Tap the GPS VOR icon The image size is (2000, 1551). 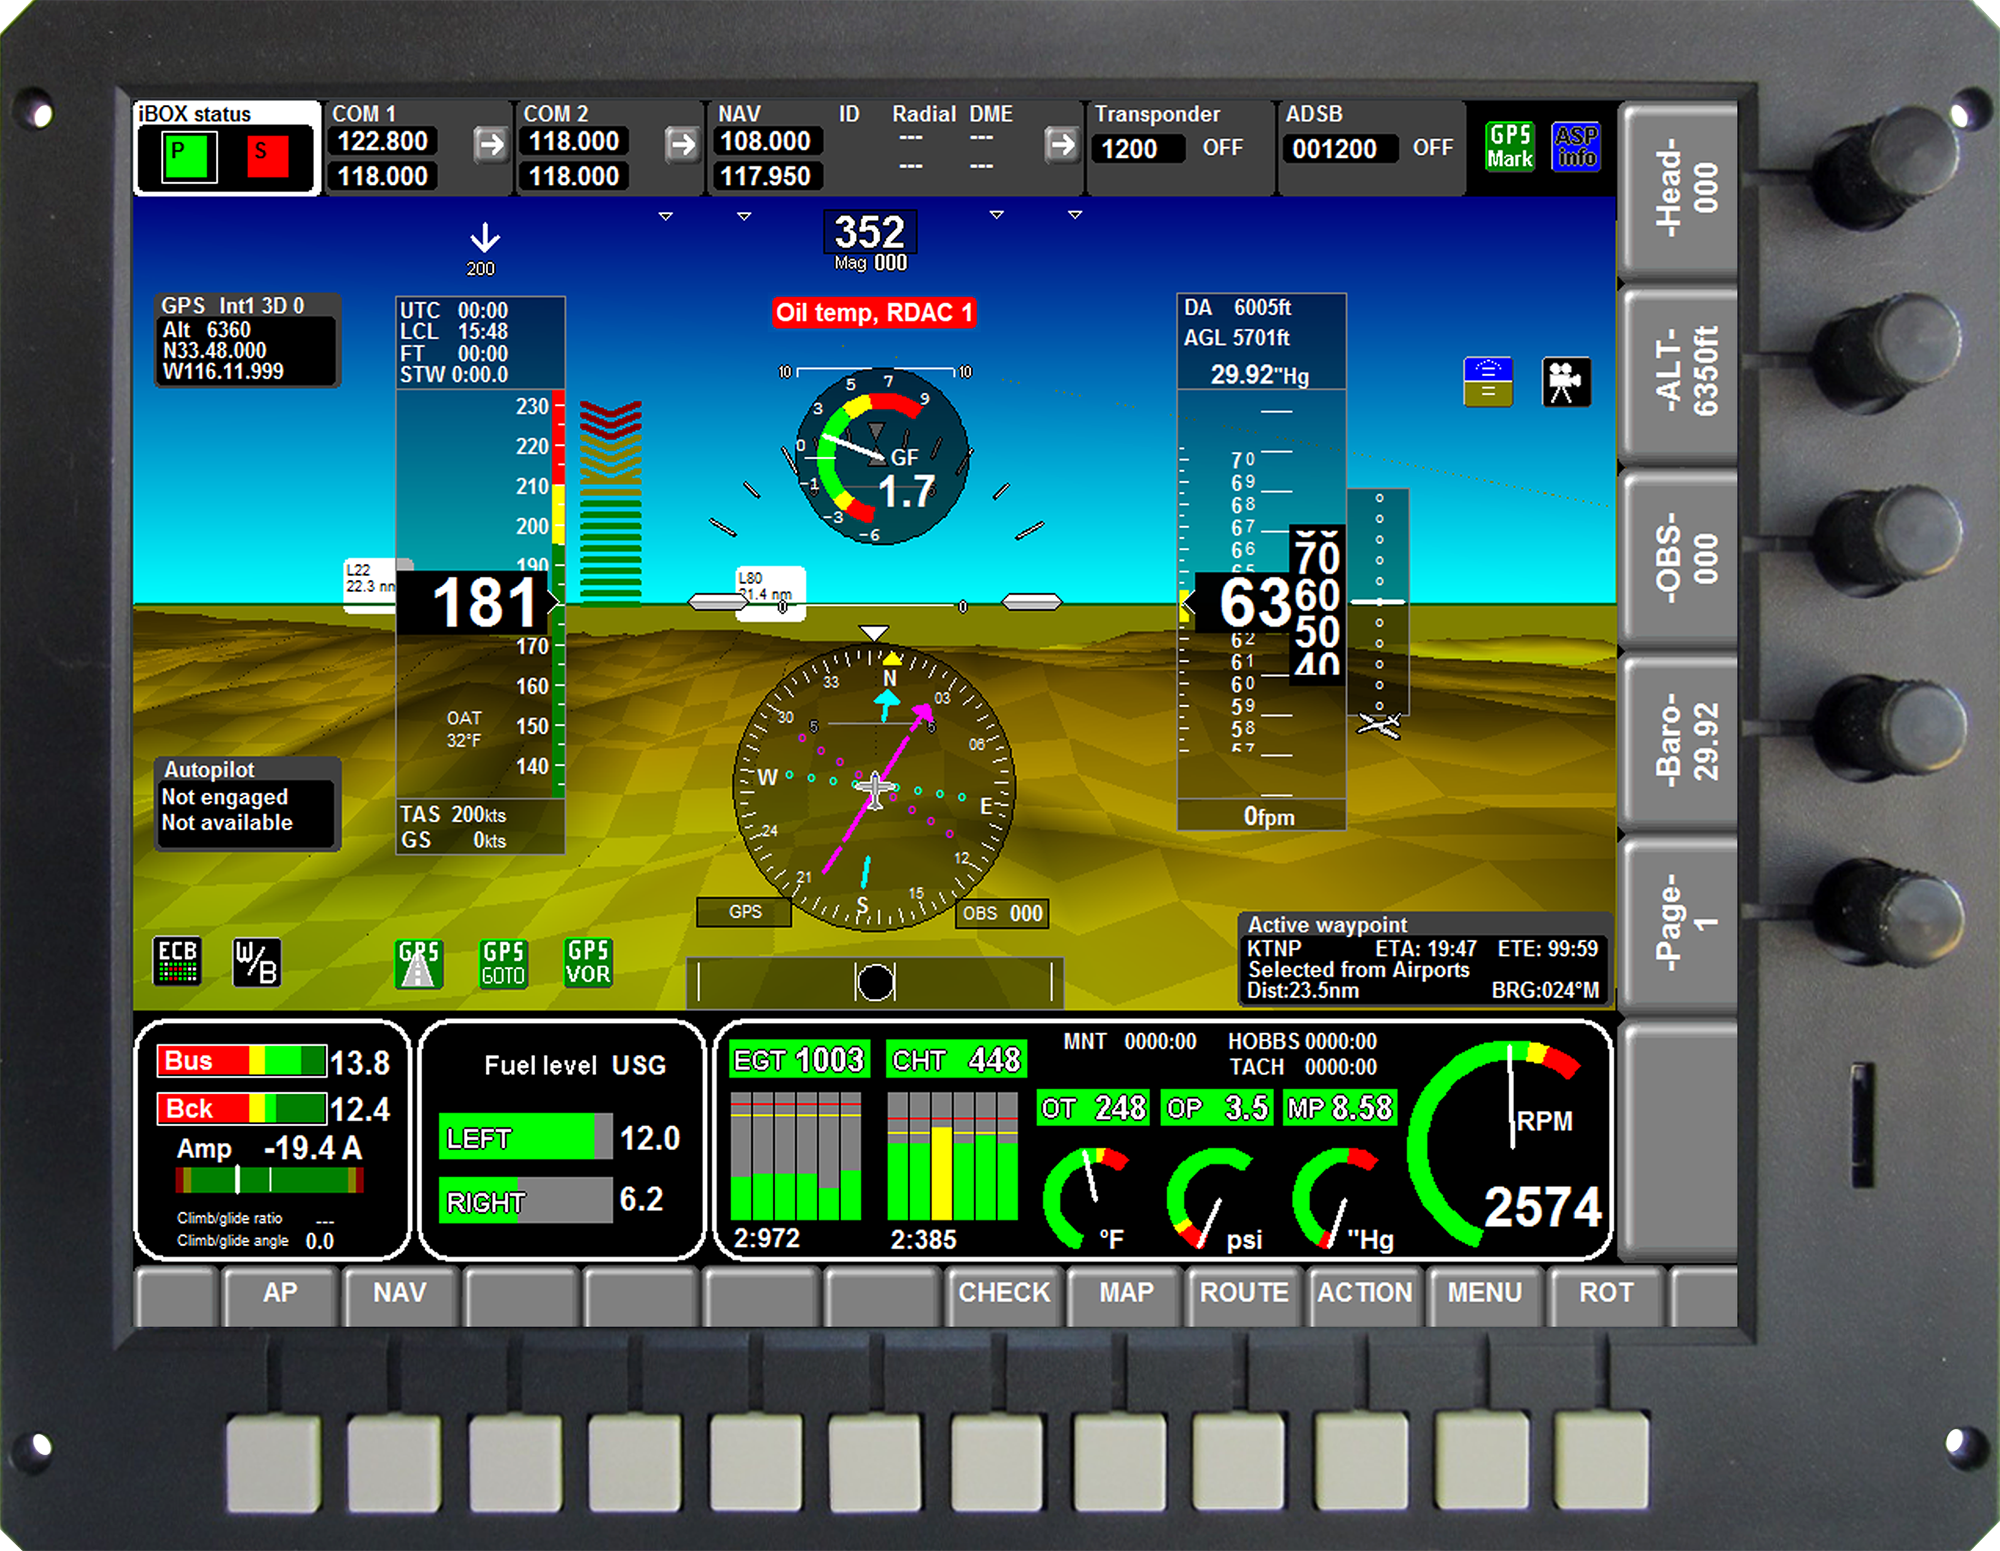click(x=587, y=962)
